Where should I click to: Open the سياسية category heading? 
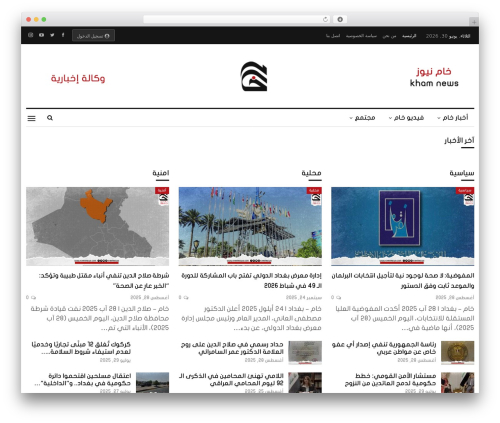pos(462,173)
